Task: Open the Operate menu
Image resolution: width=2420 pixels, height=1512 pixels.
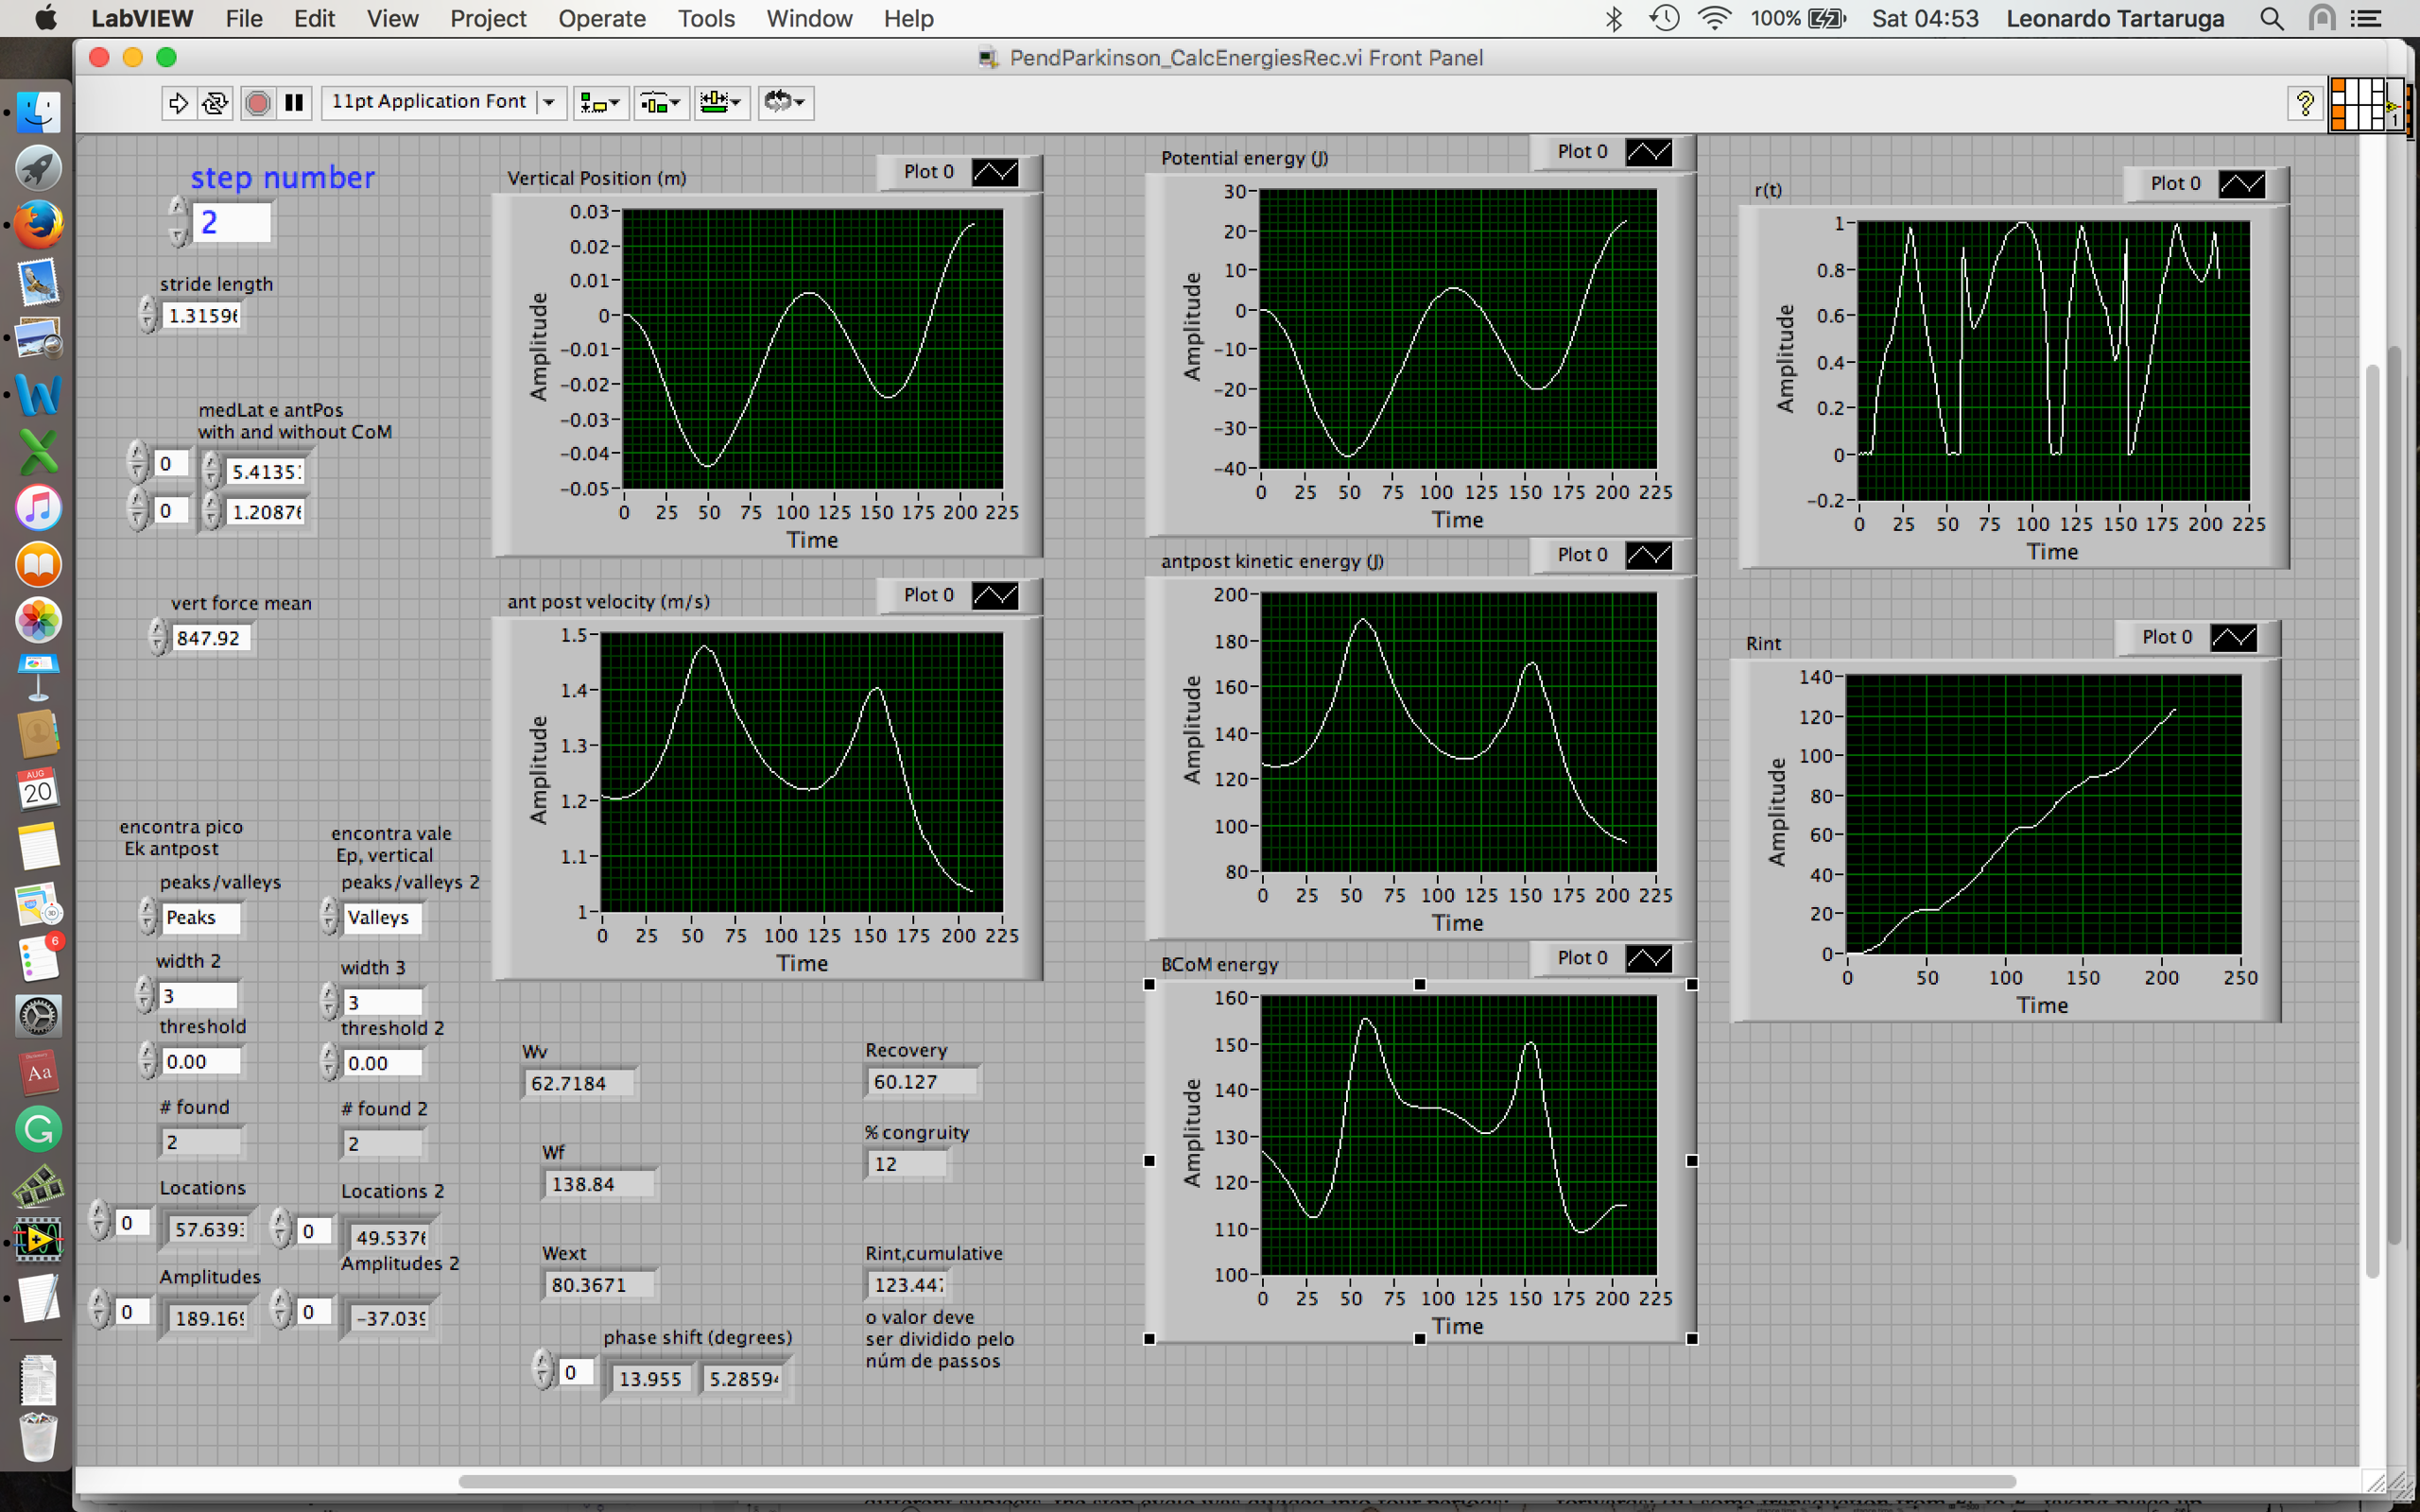Action: (x=601, y=18)
